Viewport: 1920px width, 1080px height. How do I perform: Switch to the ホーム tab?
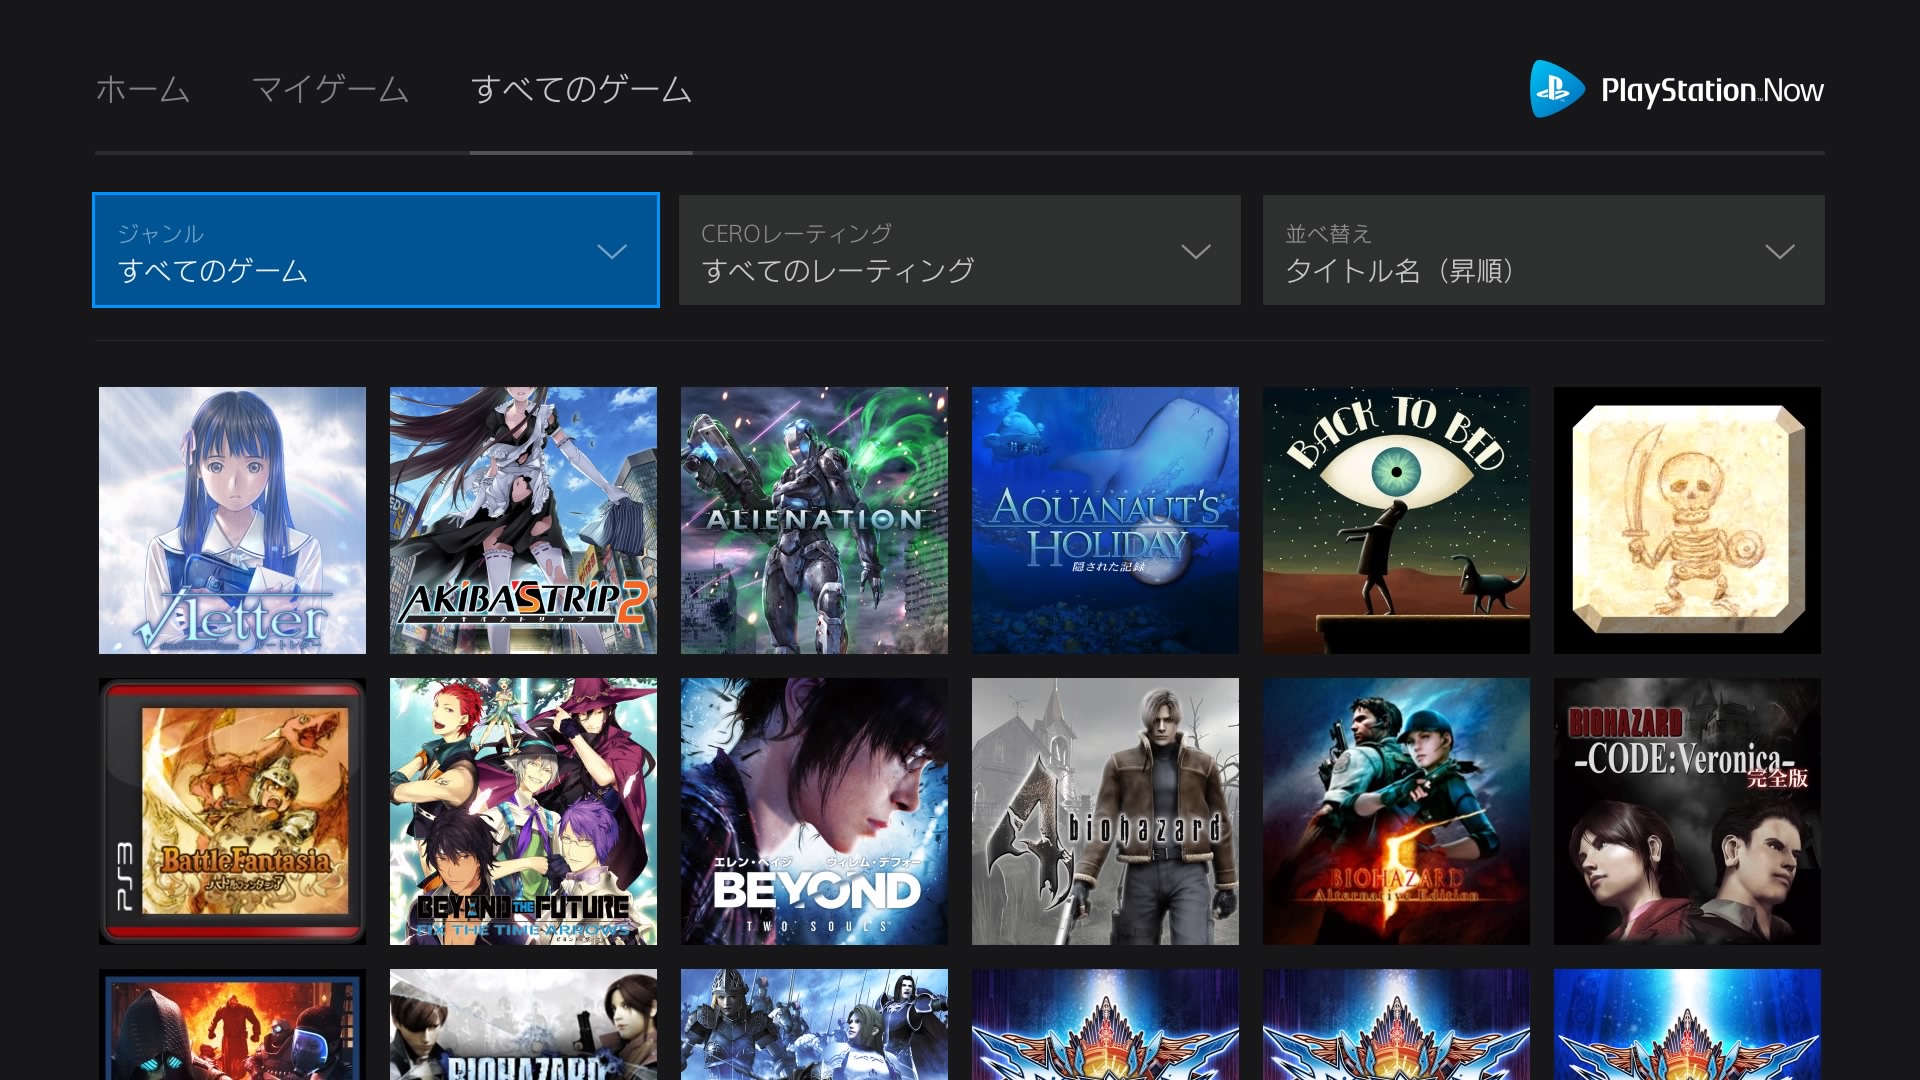[x=142, y=90]
